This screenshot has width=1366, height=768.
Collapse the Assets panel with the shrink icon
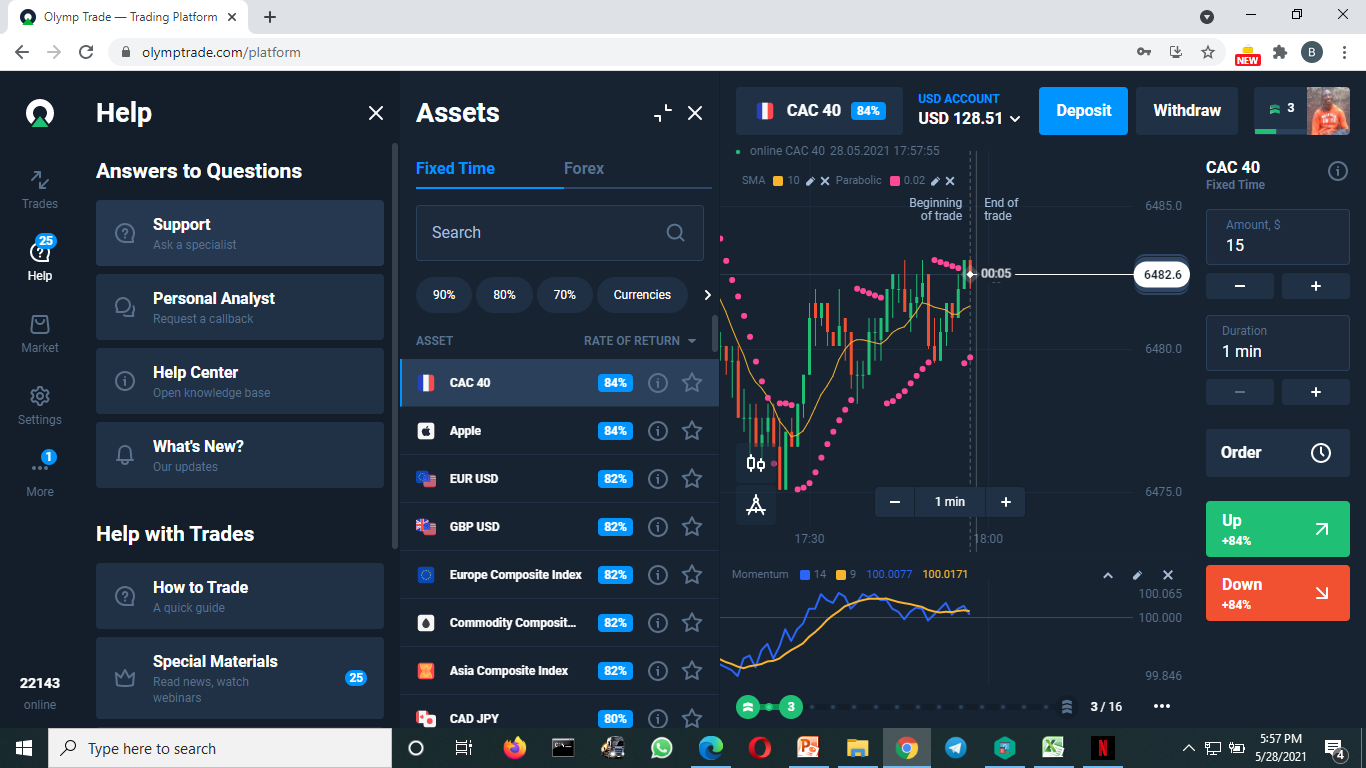663,113
